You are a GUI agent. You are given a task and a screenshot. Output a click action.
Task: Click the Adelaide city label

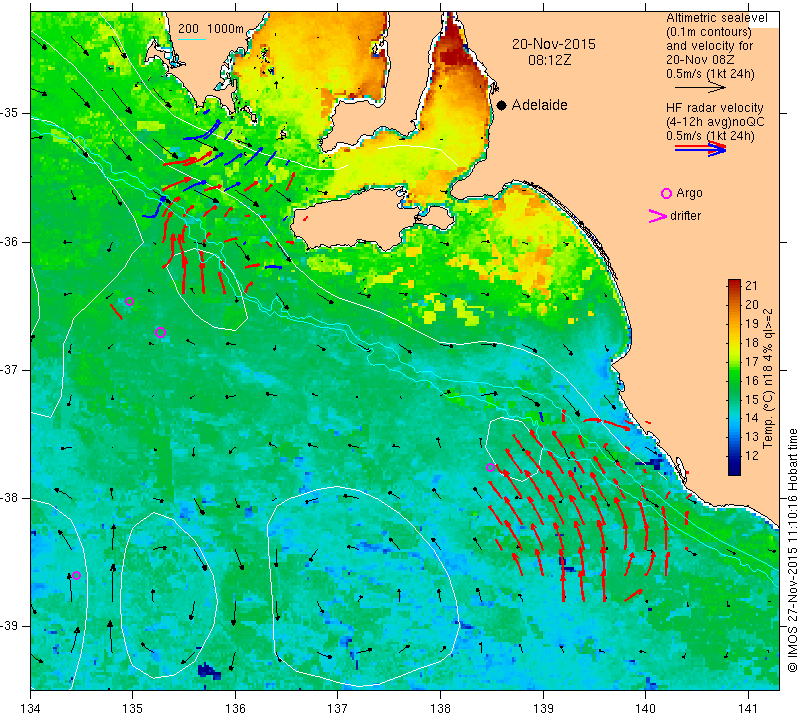click(539, 105)
